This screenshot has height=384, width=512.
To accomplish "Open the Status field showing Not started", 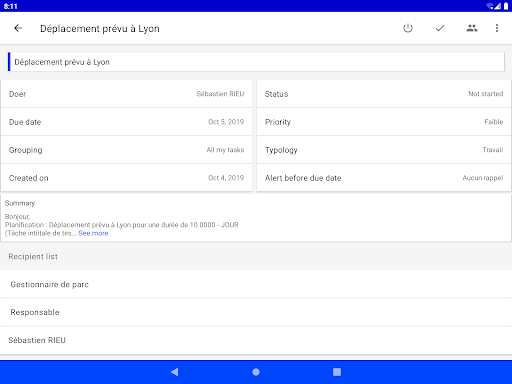I will coord(384,94).
